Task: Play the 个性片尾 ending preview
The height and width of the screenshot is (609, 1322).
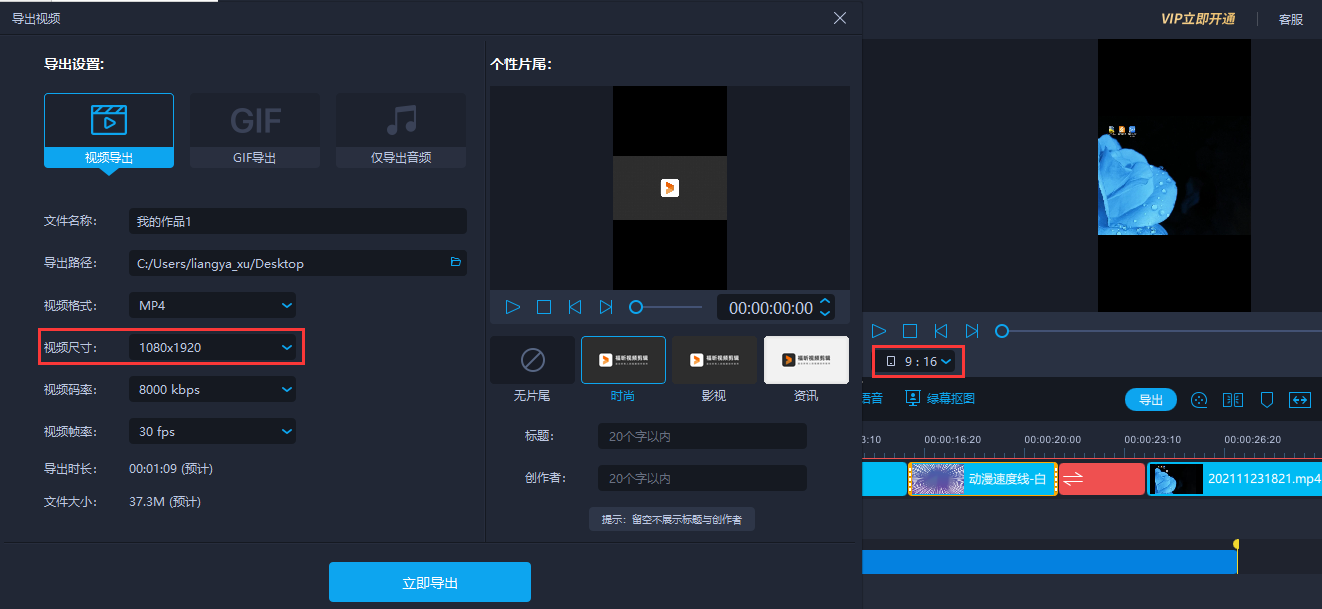Action: pos(513,307)
